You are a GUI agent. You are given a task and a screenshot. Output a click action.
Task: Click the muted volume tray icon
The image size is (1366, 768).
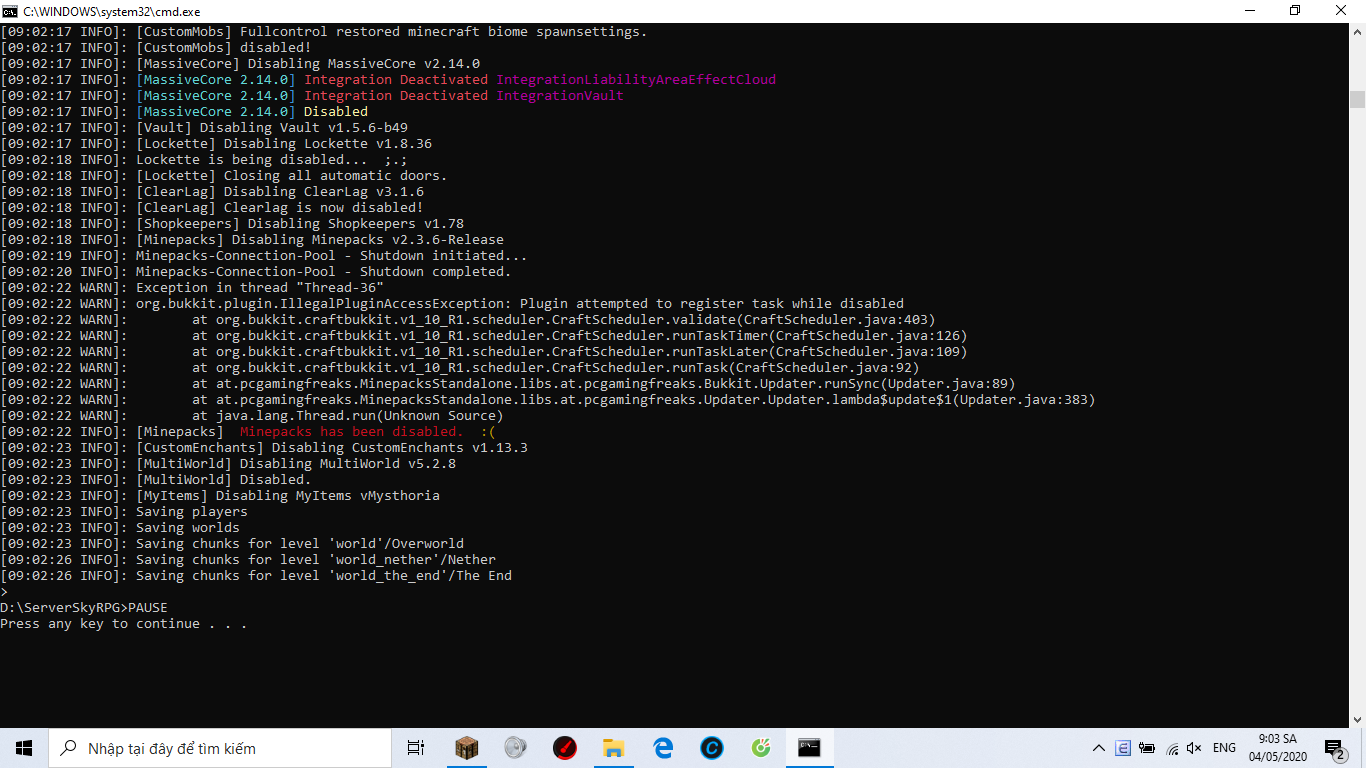[x=1193, y=748]
